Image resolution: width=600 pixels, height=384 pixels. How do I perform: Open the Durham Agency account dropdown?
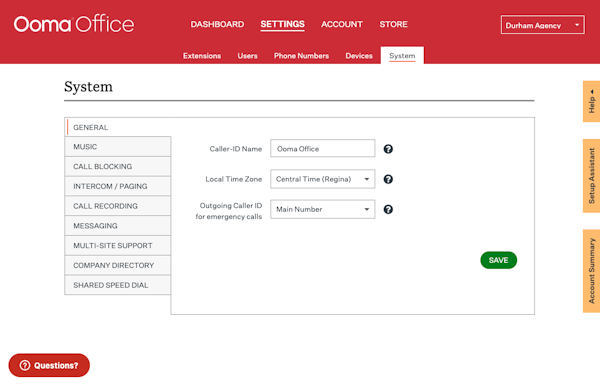[x=542, y=25]
